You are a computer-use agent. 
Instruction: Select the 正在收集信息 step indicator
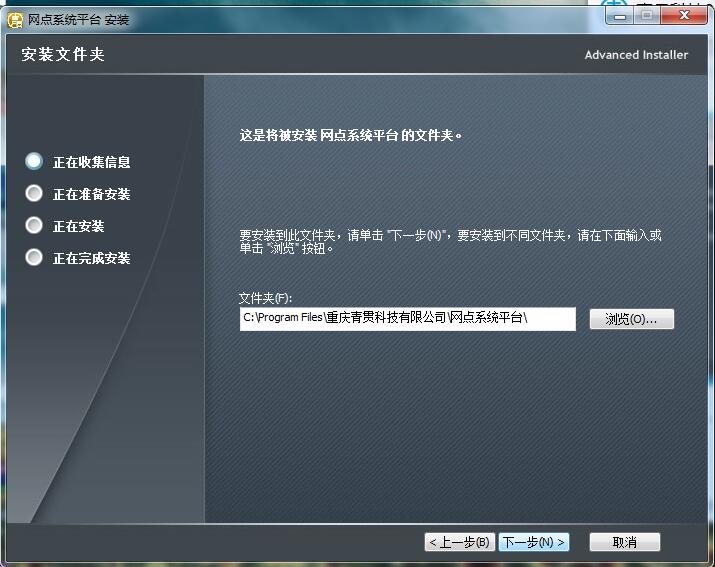coord(35,161)
